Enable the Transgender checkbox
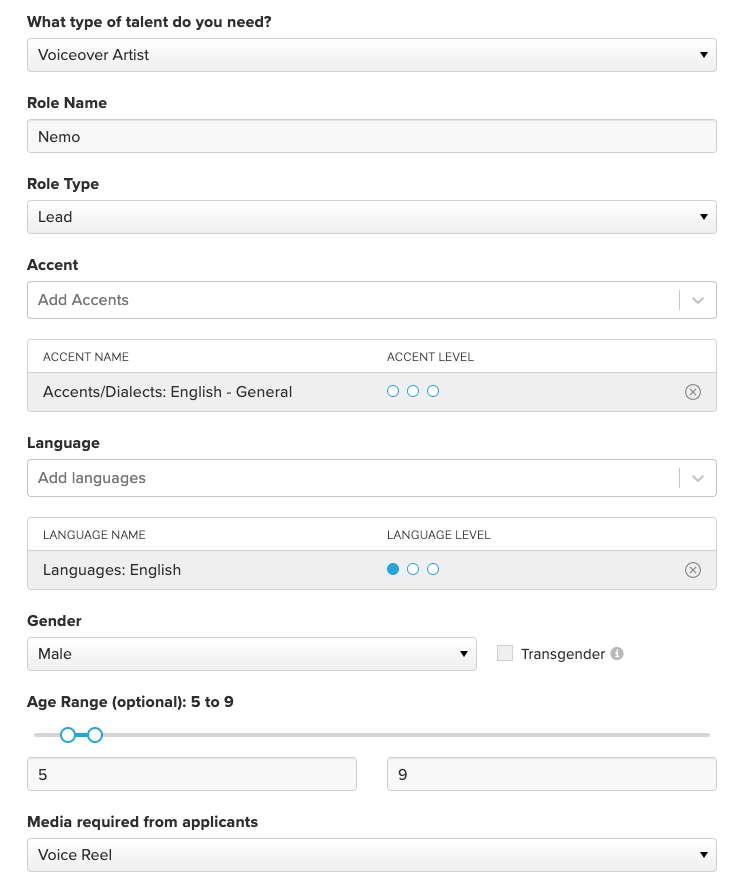Screen dimensions: 738x890 tap(505, 654)
